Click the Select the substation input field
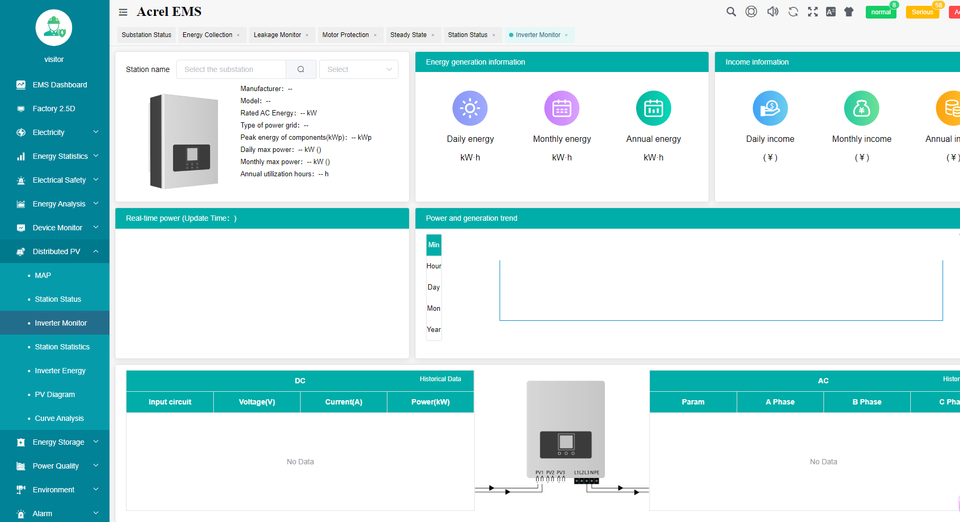Viewport: 960px width, 522px height. point(232,69)
